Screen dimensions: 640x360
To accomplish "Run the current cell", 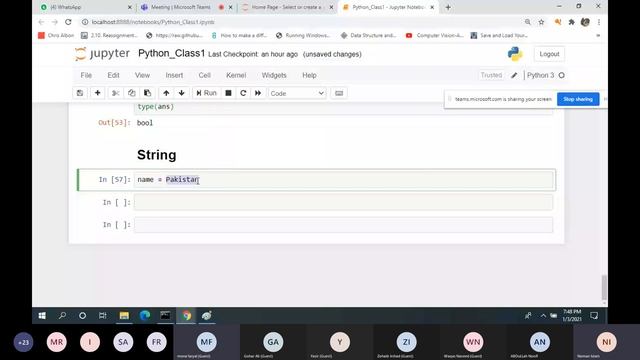I will [206, 93].
